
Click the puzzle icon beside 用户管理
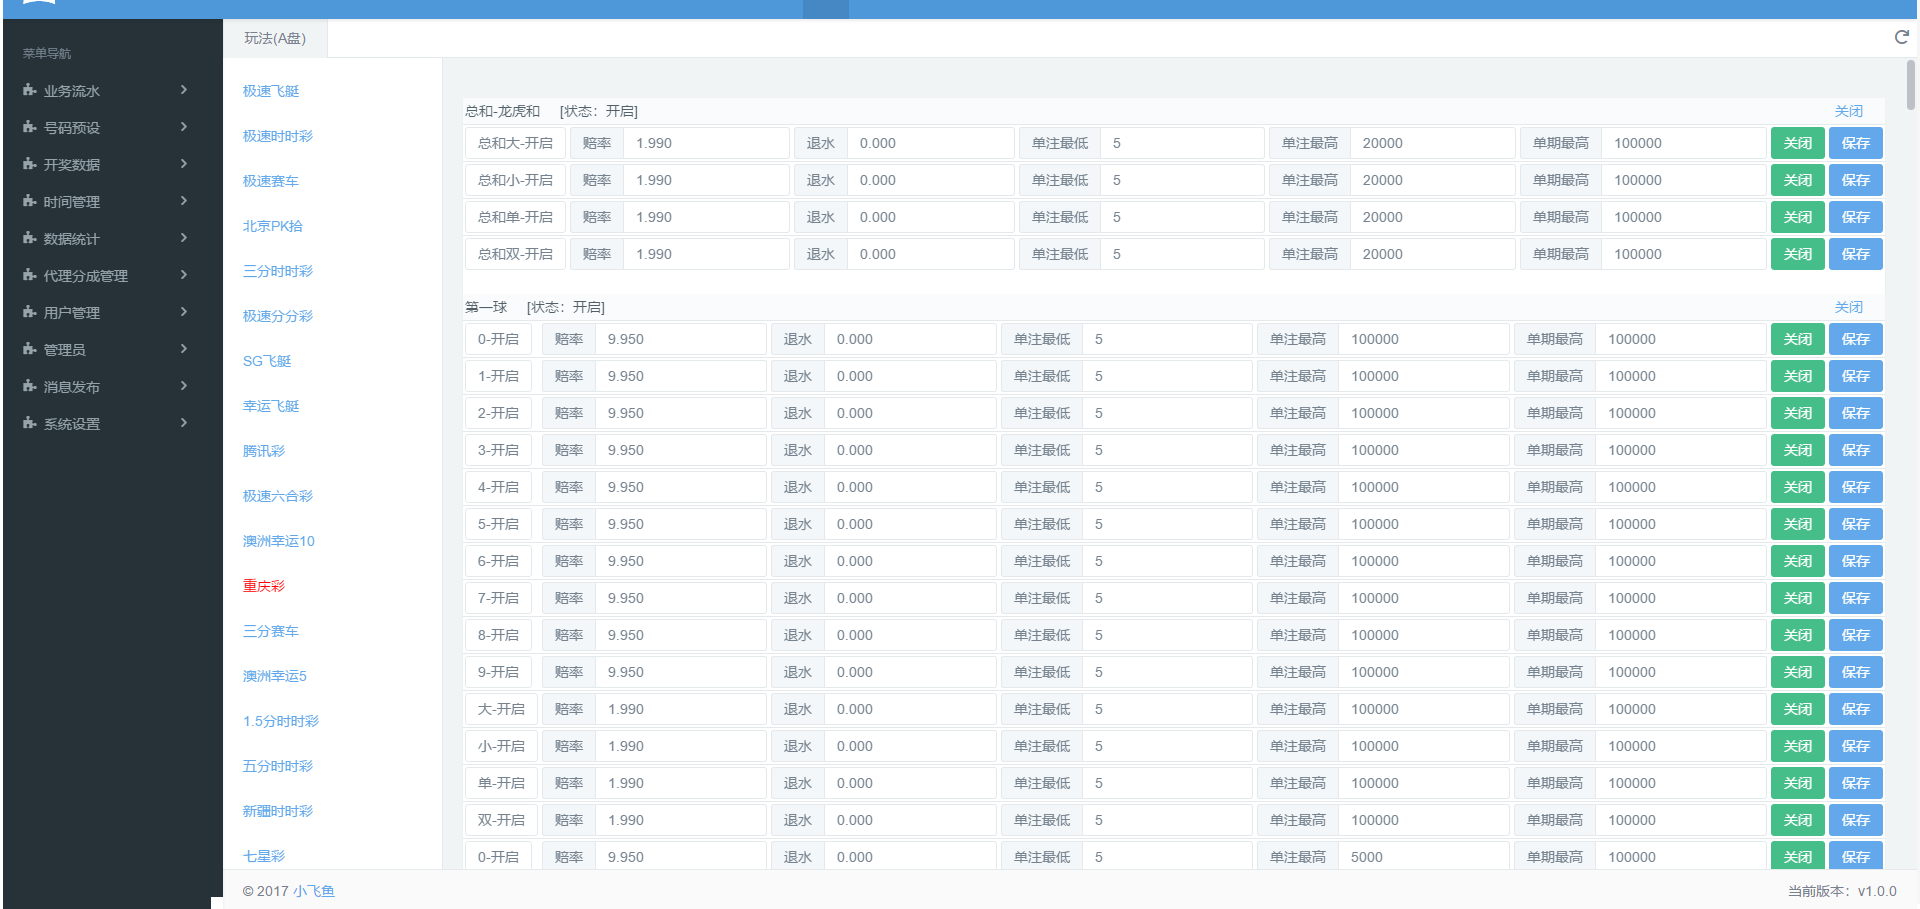[30, 312]
